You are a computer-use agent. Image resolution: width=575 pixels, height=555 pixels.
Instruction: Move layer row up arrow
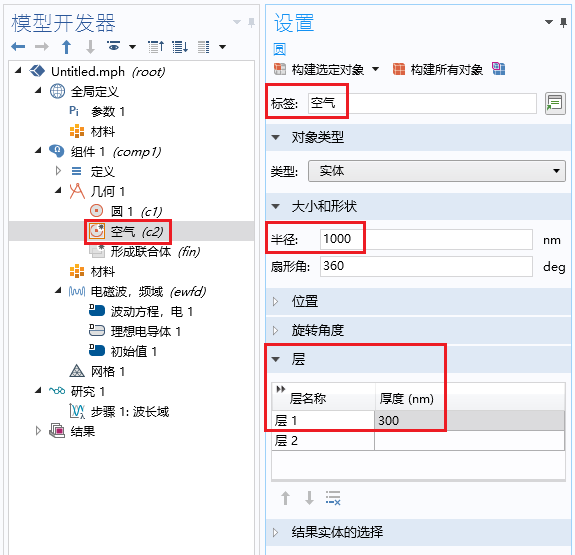285,498
